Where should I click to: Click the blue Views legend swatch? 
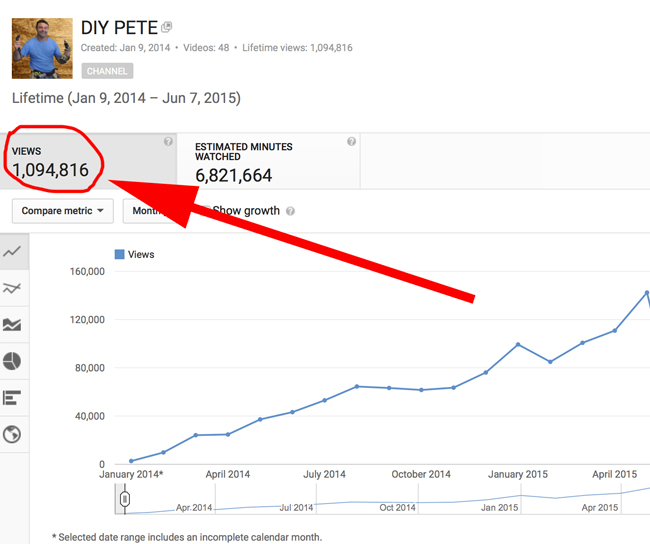click(x=119, y=255)
